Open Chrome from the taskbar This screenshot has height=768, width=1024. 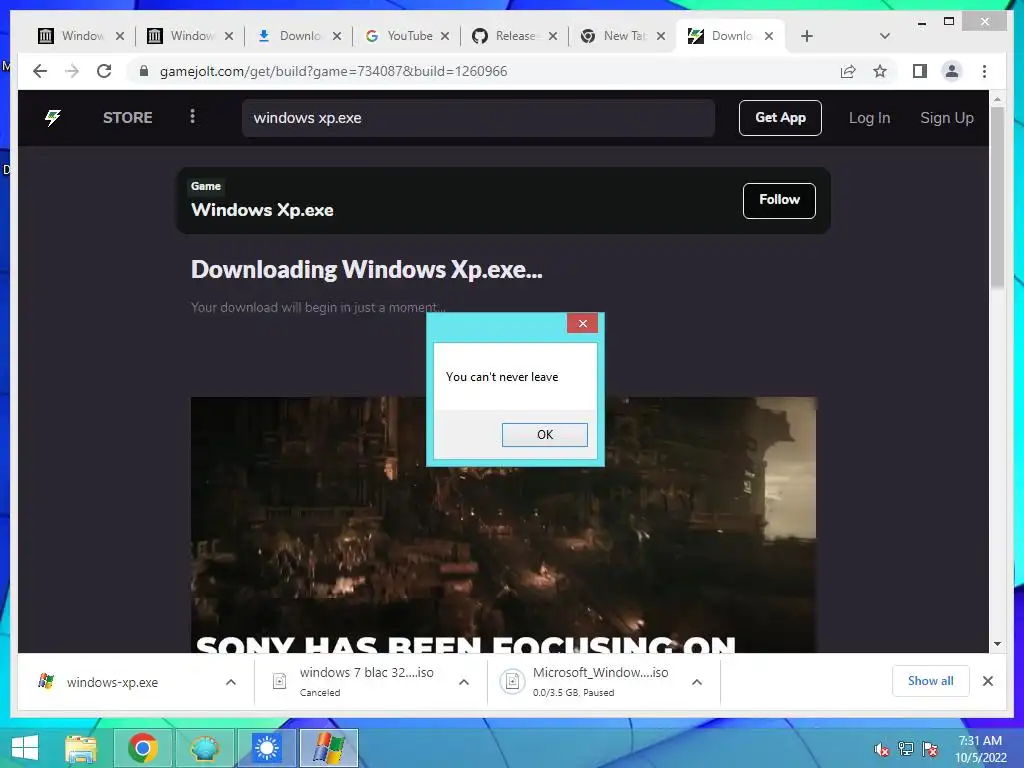(x=142, y=748)
